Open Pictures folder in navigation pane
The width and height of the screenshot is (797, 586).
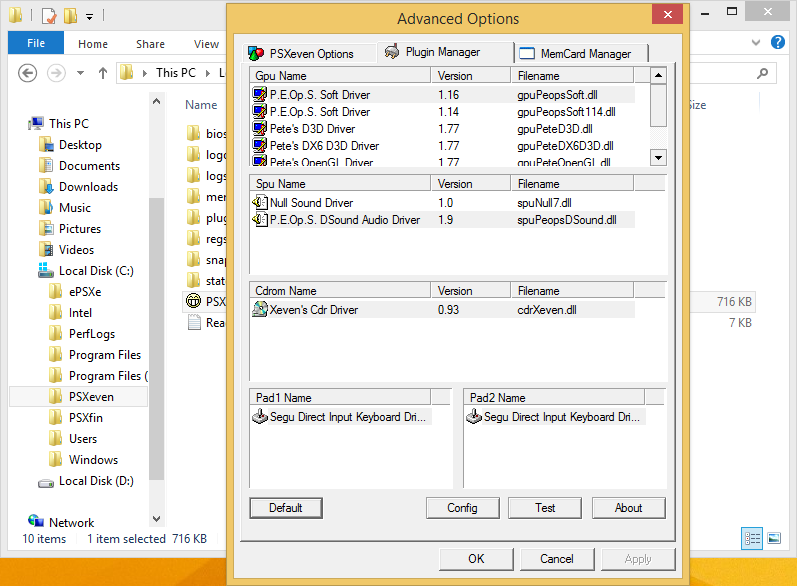pos(80,229)
